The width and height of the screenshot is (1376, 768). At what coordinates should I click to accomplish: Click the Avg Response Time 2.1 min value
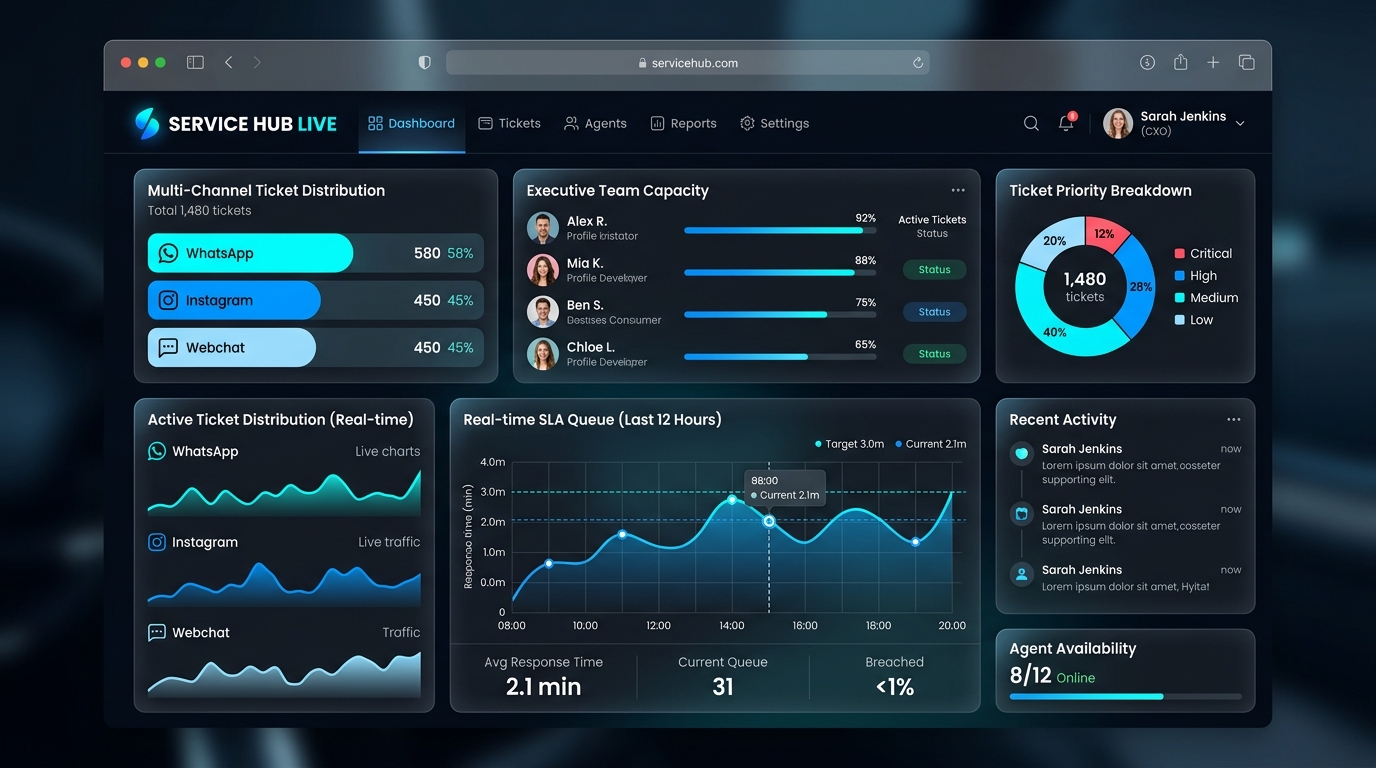(543, 687)
